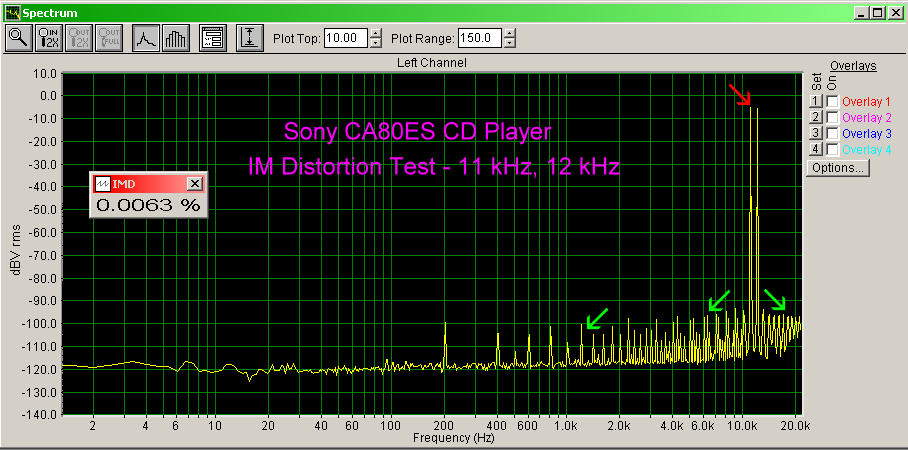Turn on the Overlay 2 checkbox
908x450 pixels.
832,118
